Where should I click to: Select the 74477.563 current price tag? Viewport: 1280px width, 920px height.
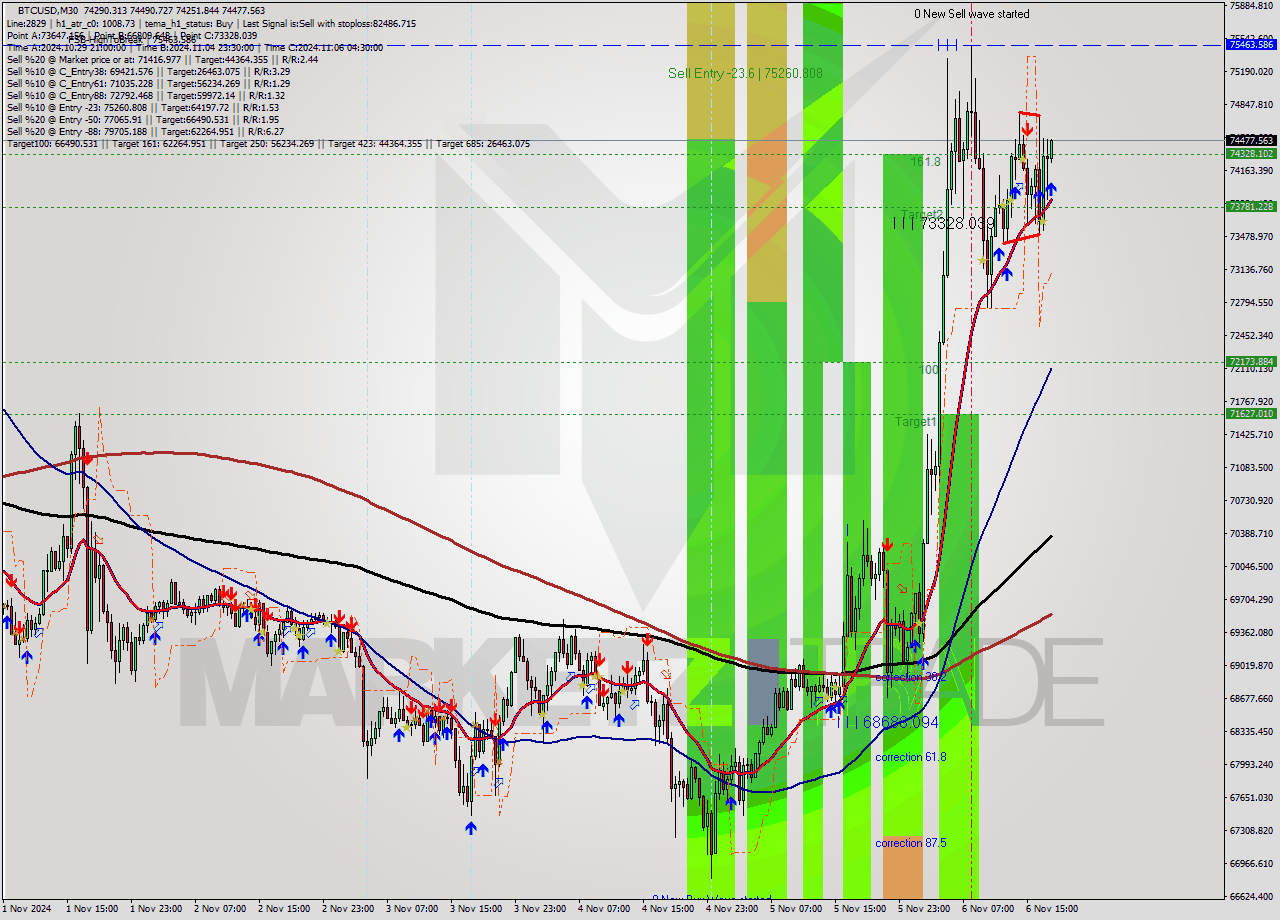(1251, 141)
